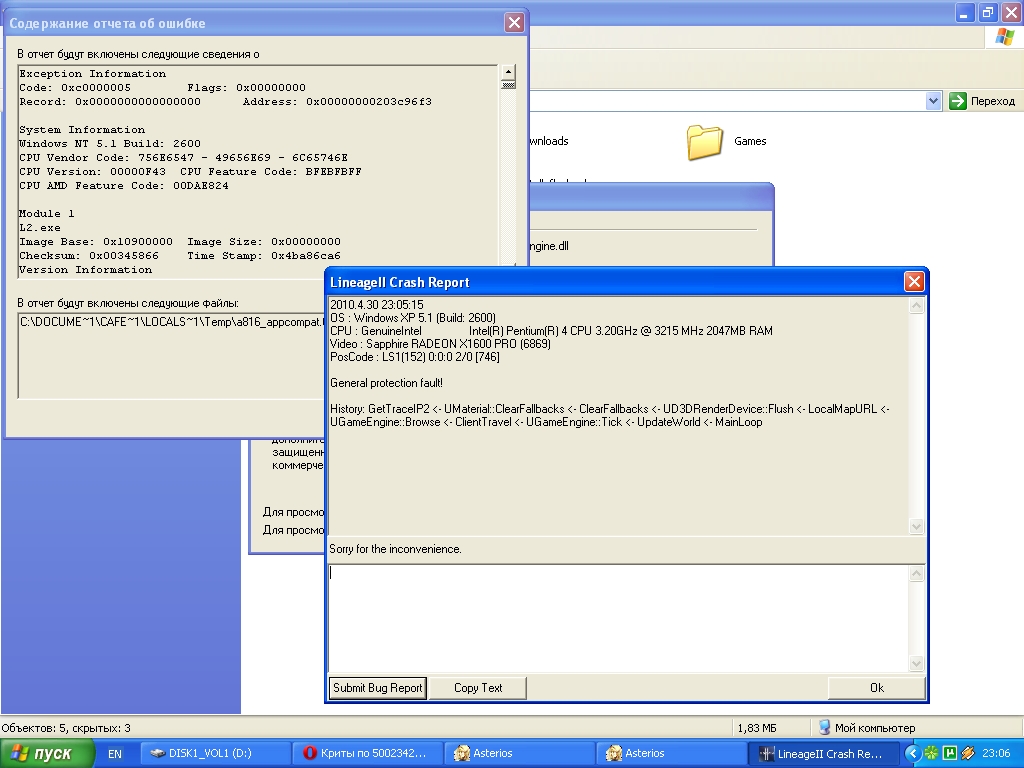1024x768 pixels.
Task: Close the LineageII Crash Report window
Action: [x=914, y=281]
